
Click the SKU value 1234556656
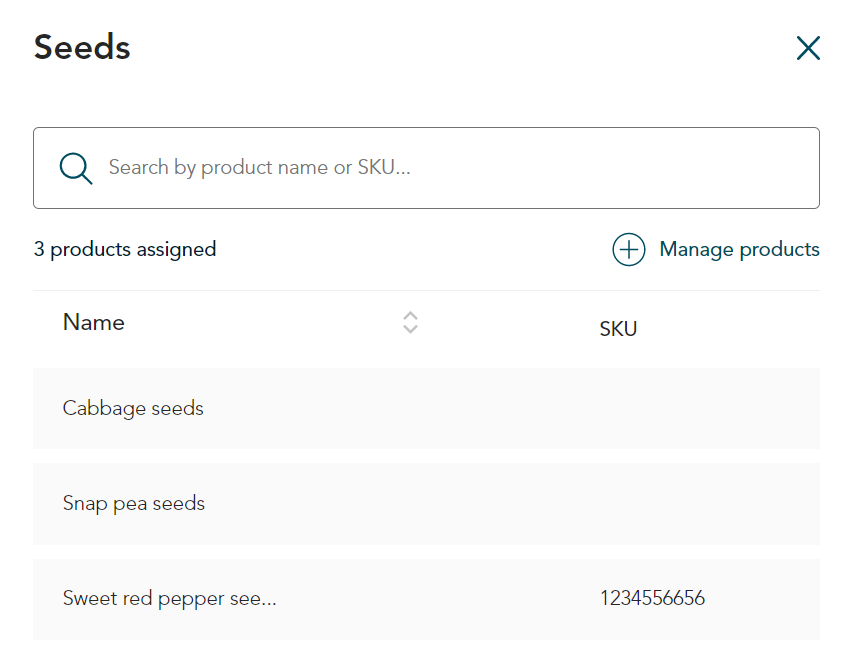point(652,599)
